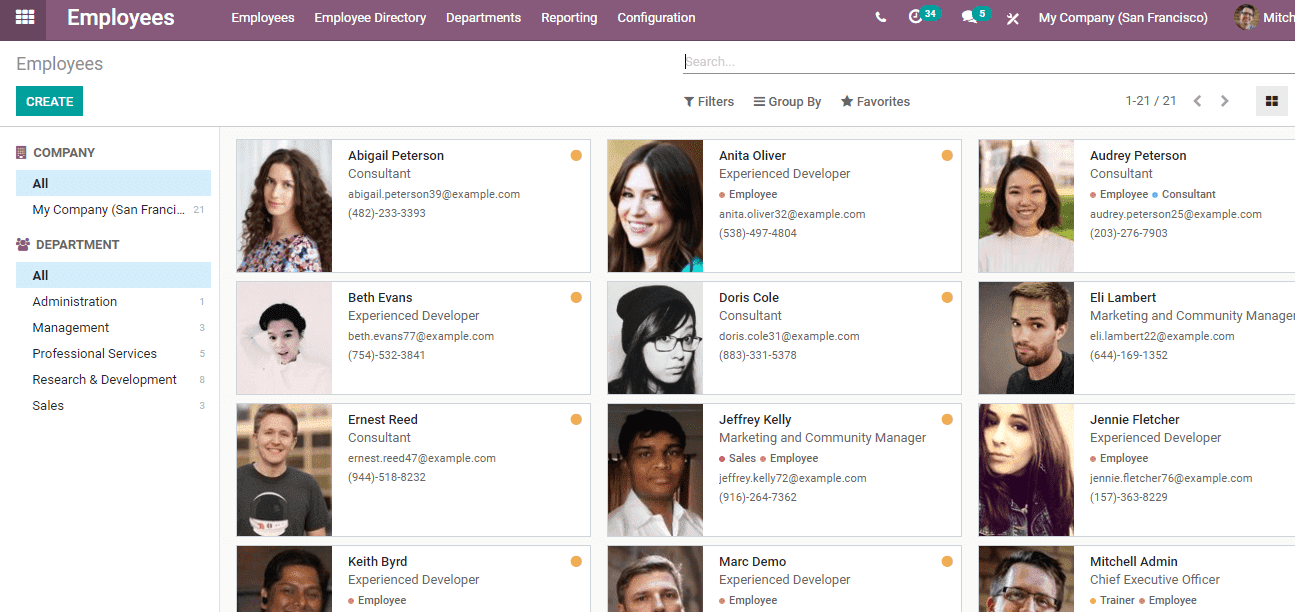Click Jeffrey Kelly's orange status dot
The width and height of the screenshot is (1295, 612).
tap(947, 420)
